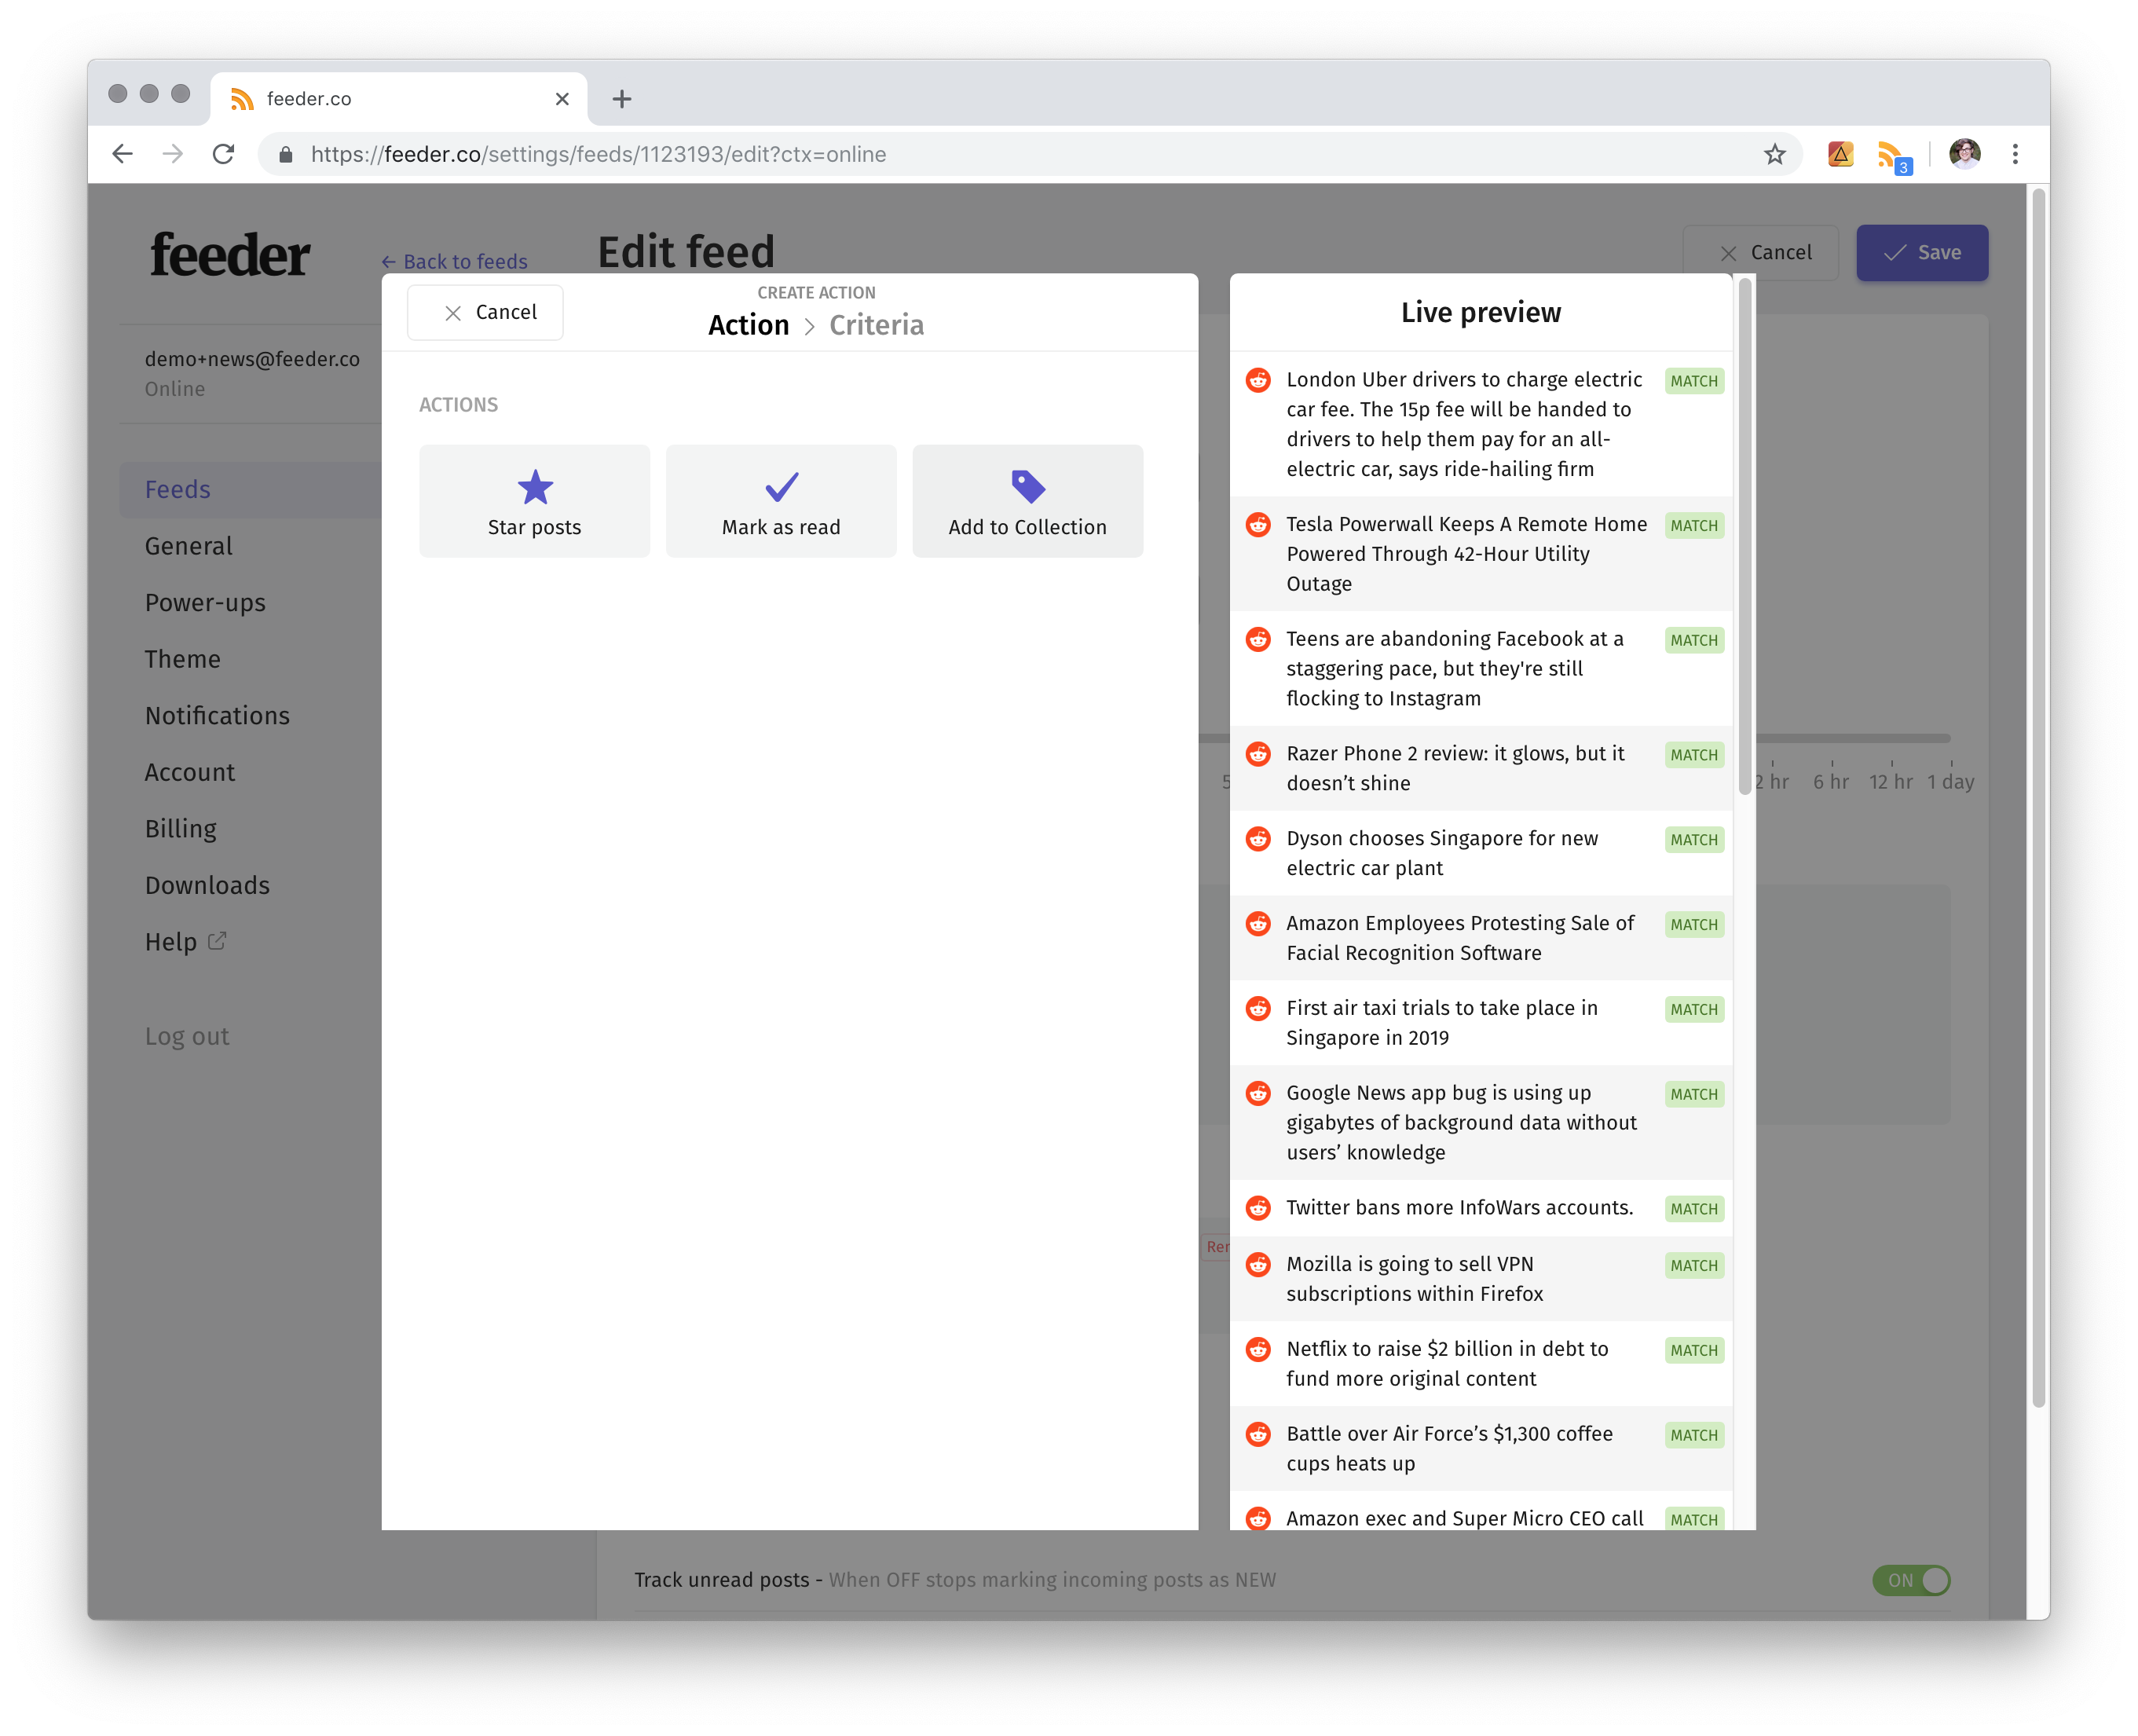The height and width of the screenshot is (1736, 2138).
Task: Open Billing in the sidebar
Action: [x=180, y=829]
